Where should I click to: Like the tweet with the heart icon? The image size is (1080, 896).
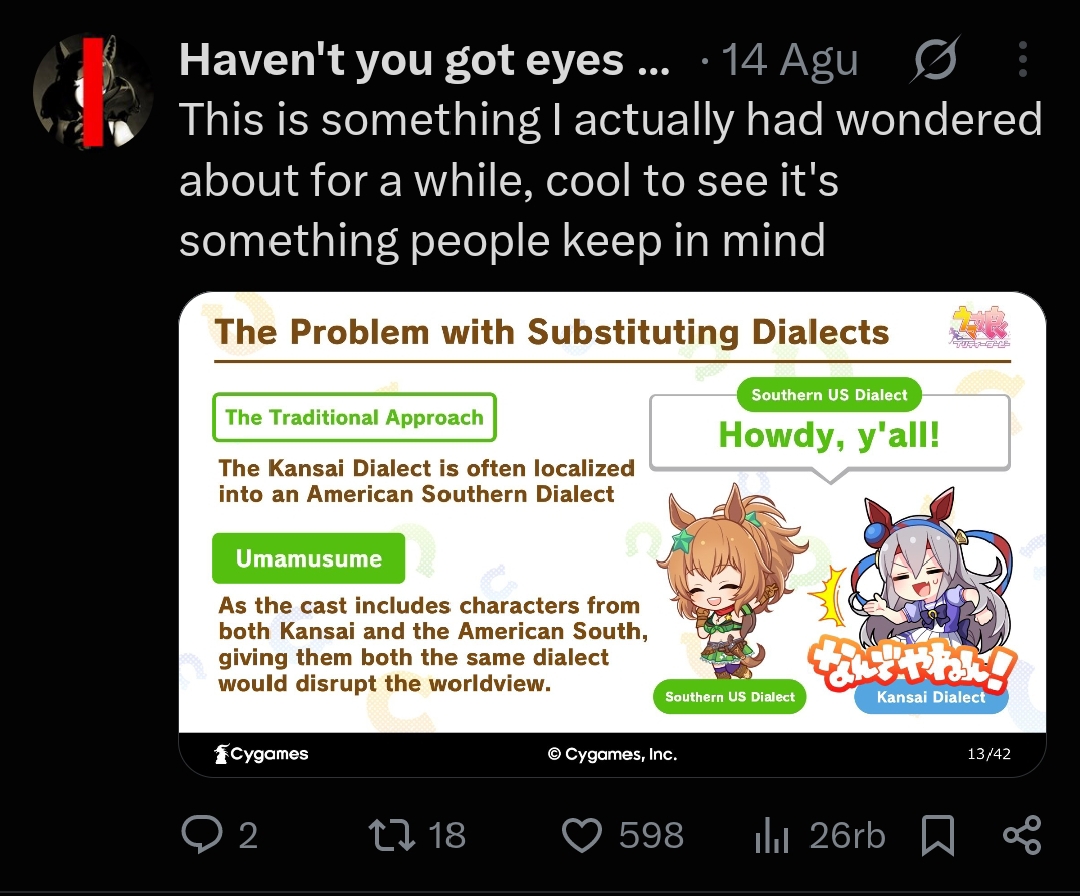pyautogui.click(x=582, y=835)
